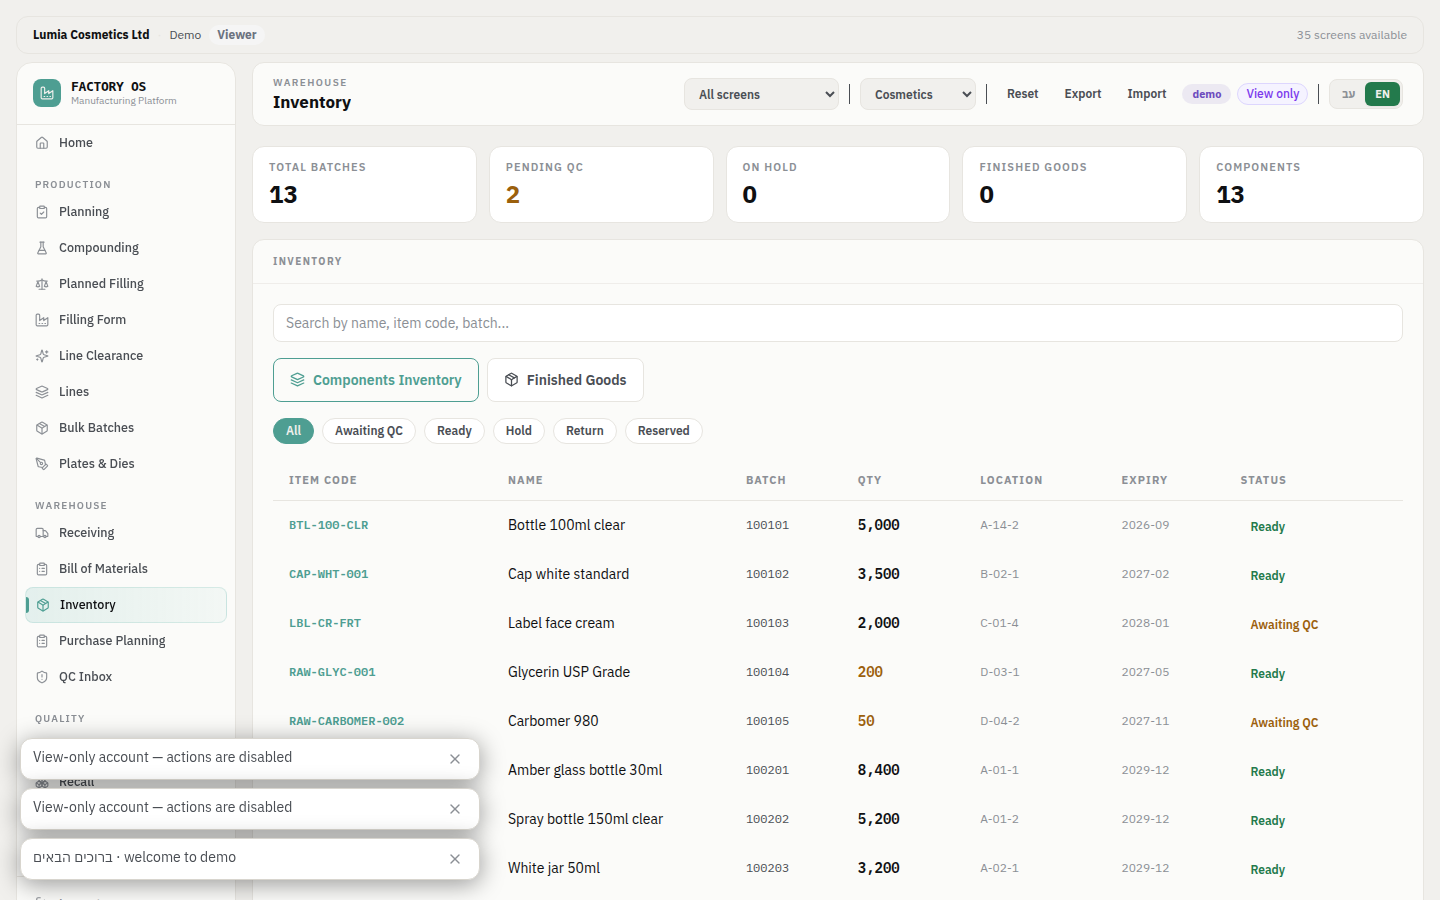Dismiss the first view-only account notification
Viewport: 1440px width, 900px height.
[x=455, y=759]
